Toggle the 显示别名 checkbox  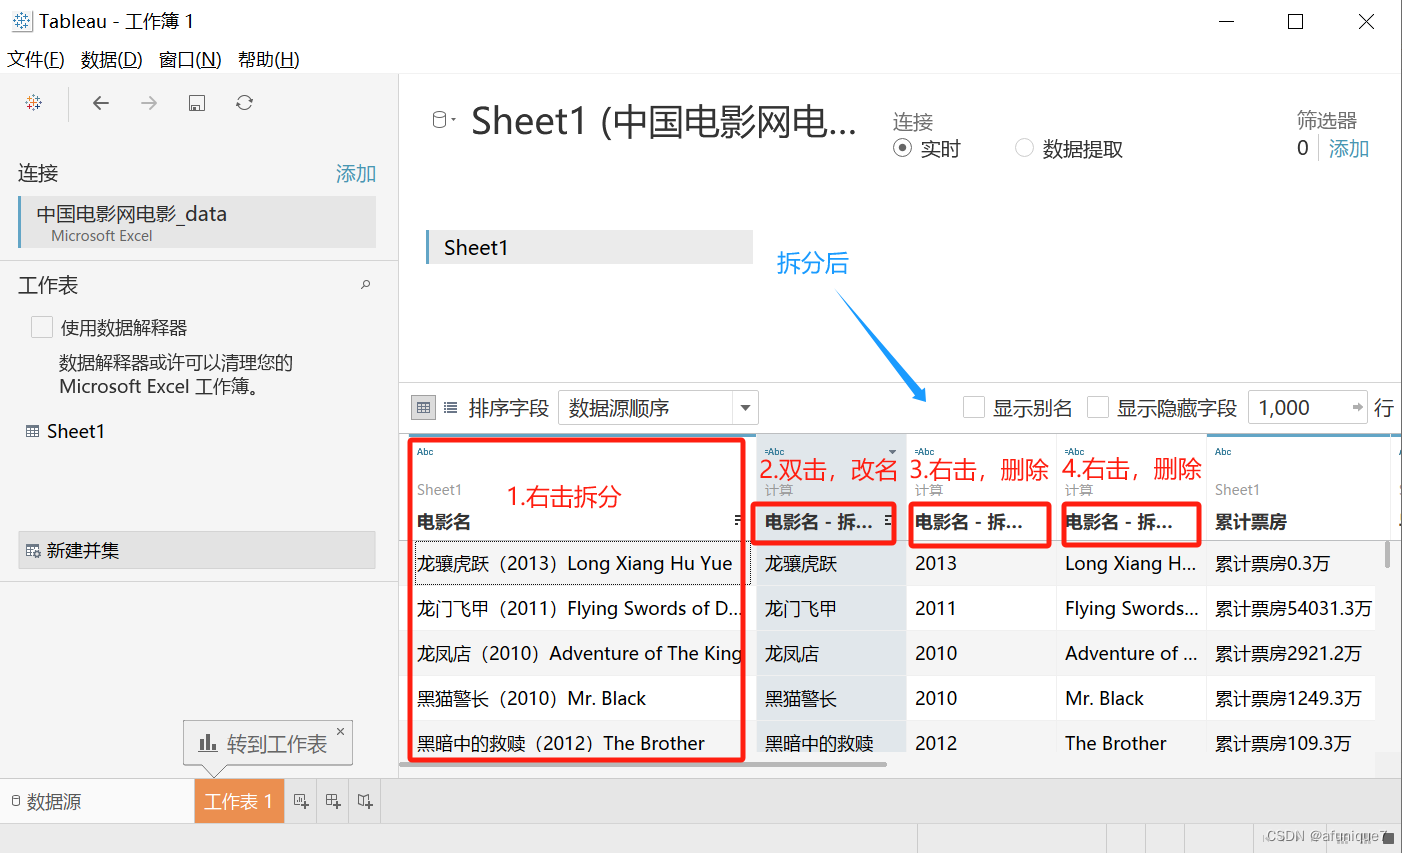point(974,407)
